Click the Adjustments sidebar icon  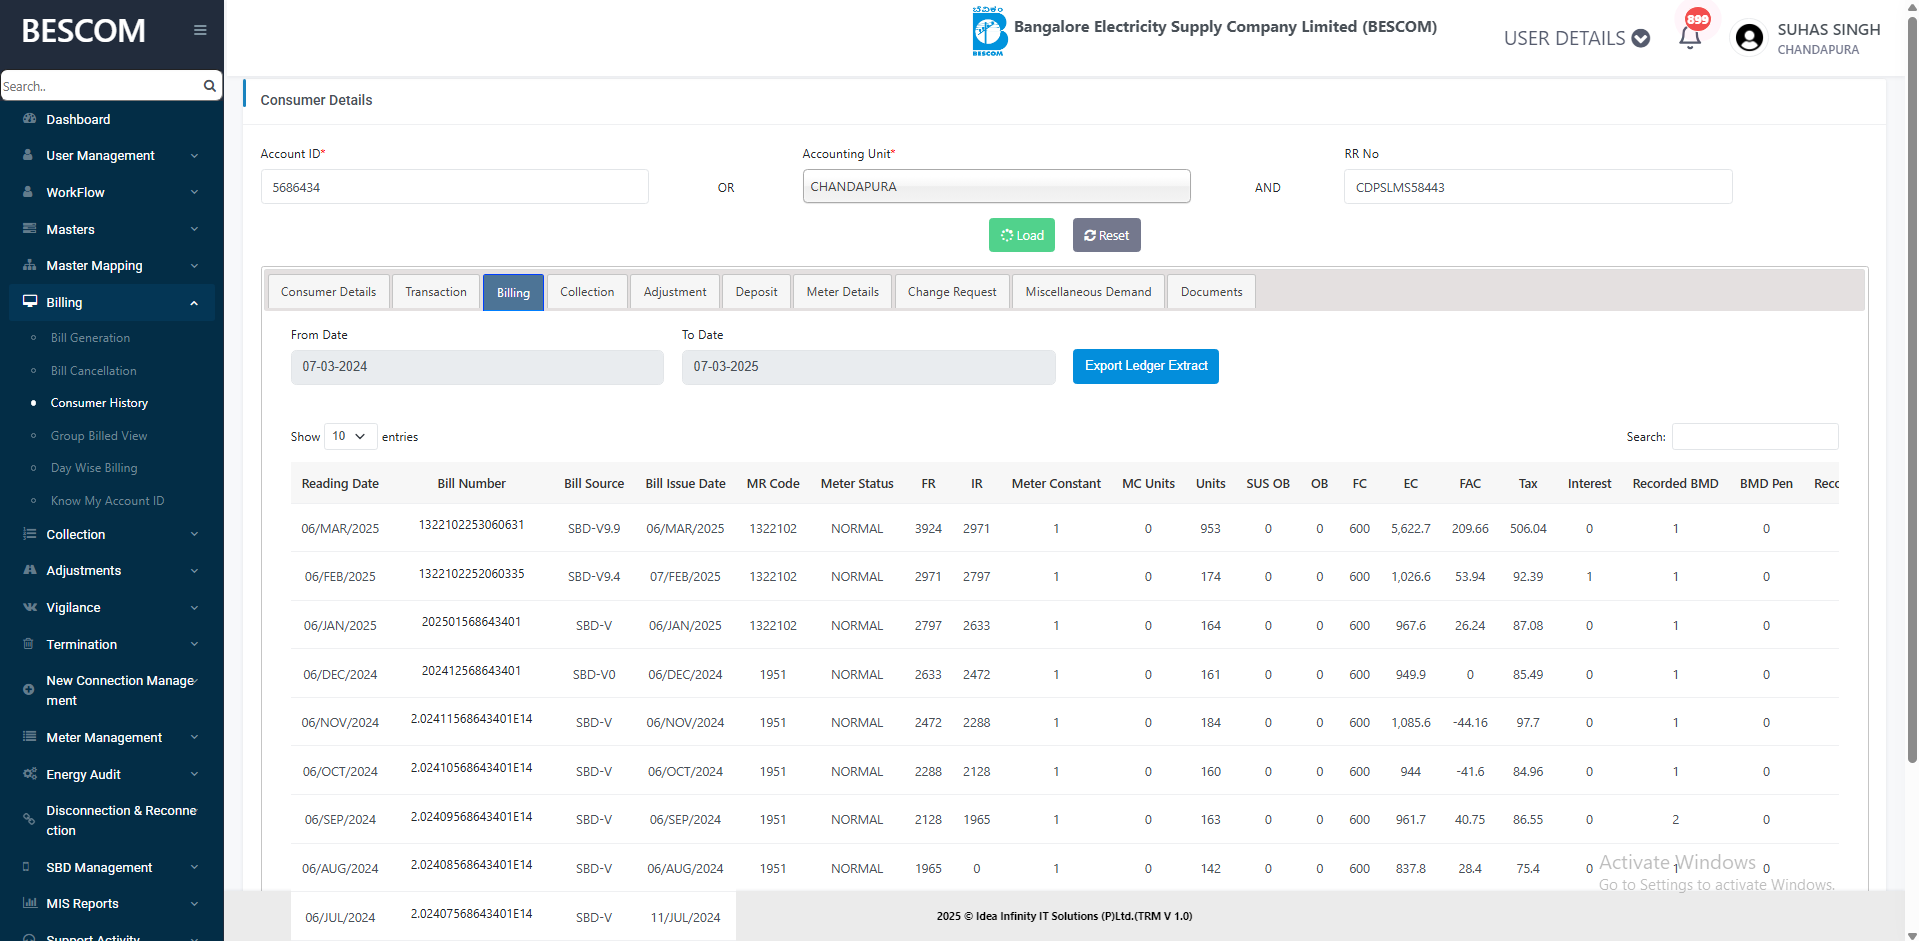29,570
